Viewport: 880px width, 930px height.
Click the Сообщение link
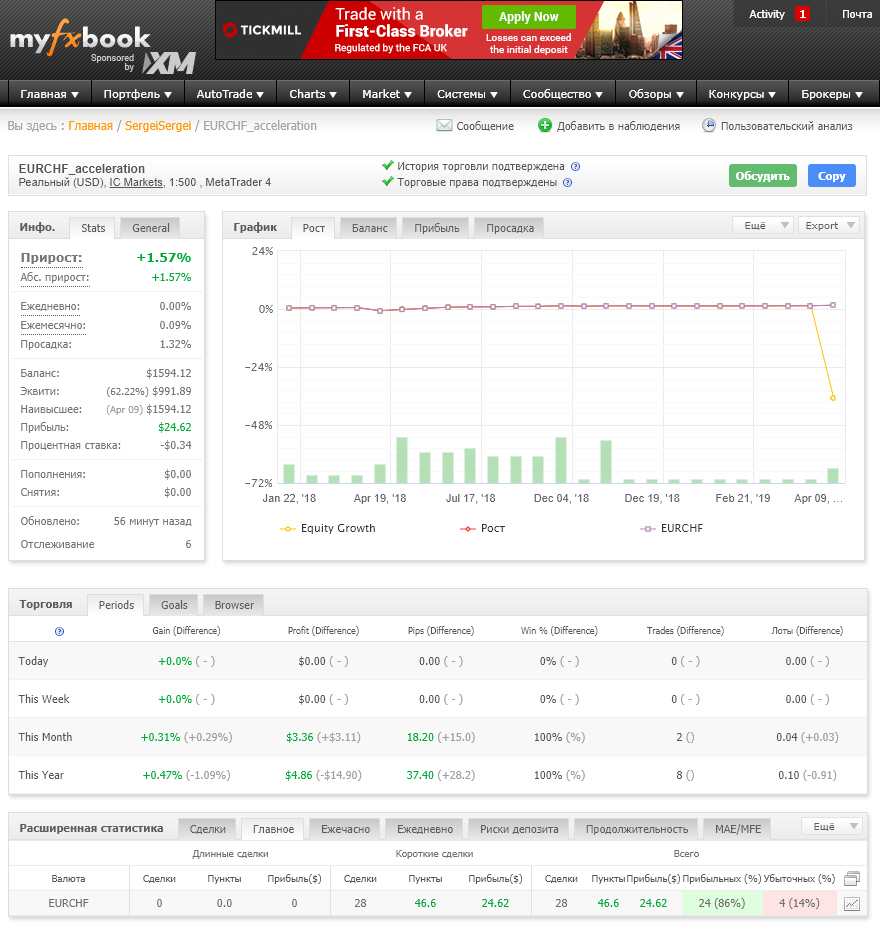pyautogui.click(x=484, y=126)
